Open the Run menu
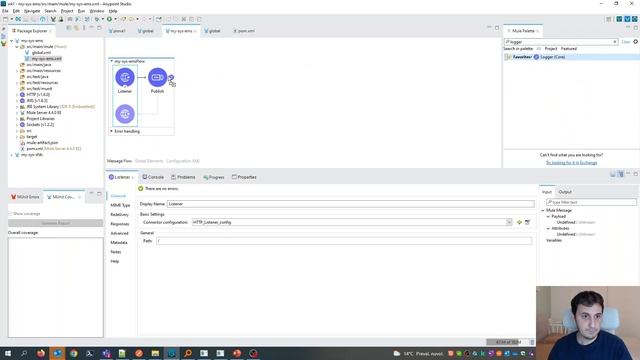The image size is (640, 360). click(82, 11)
